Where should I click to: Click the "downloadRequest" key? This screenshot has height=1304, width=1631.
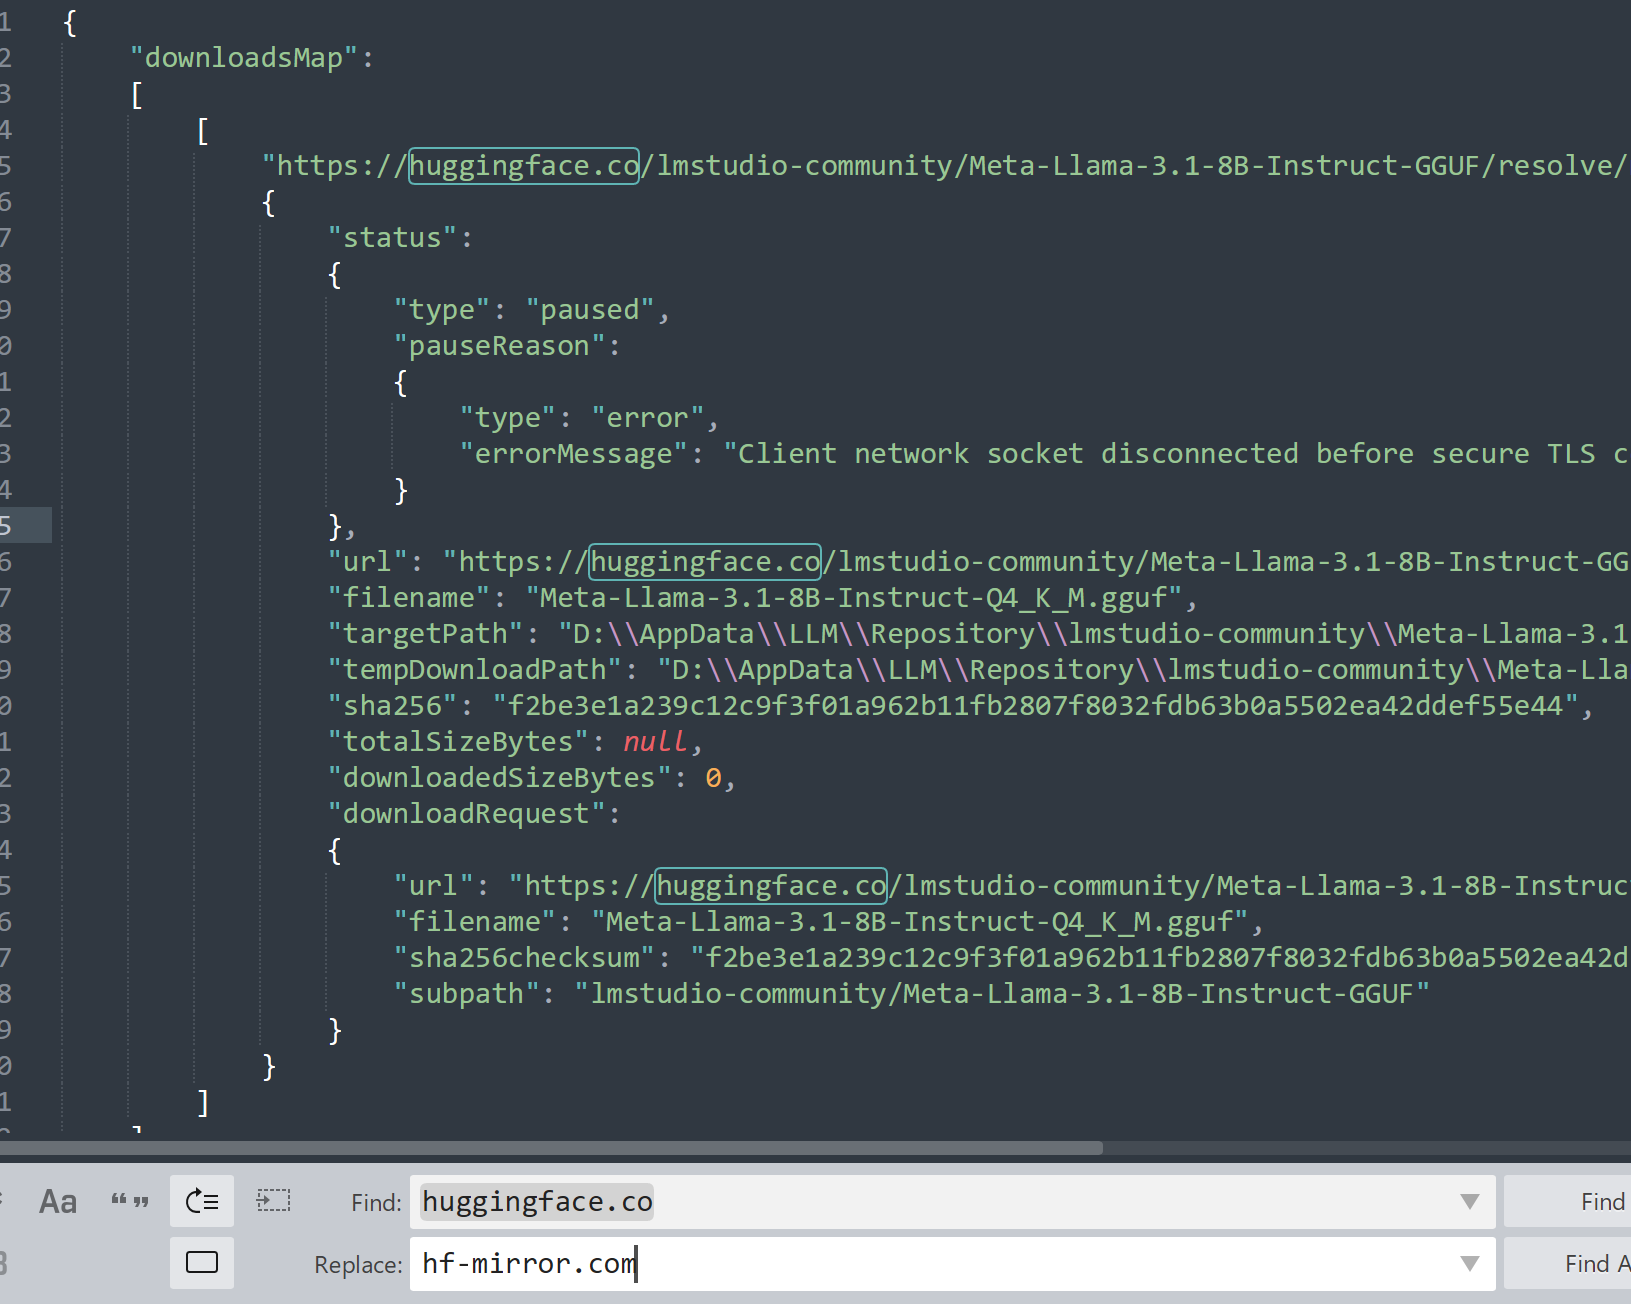click(467, 814)
